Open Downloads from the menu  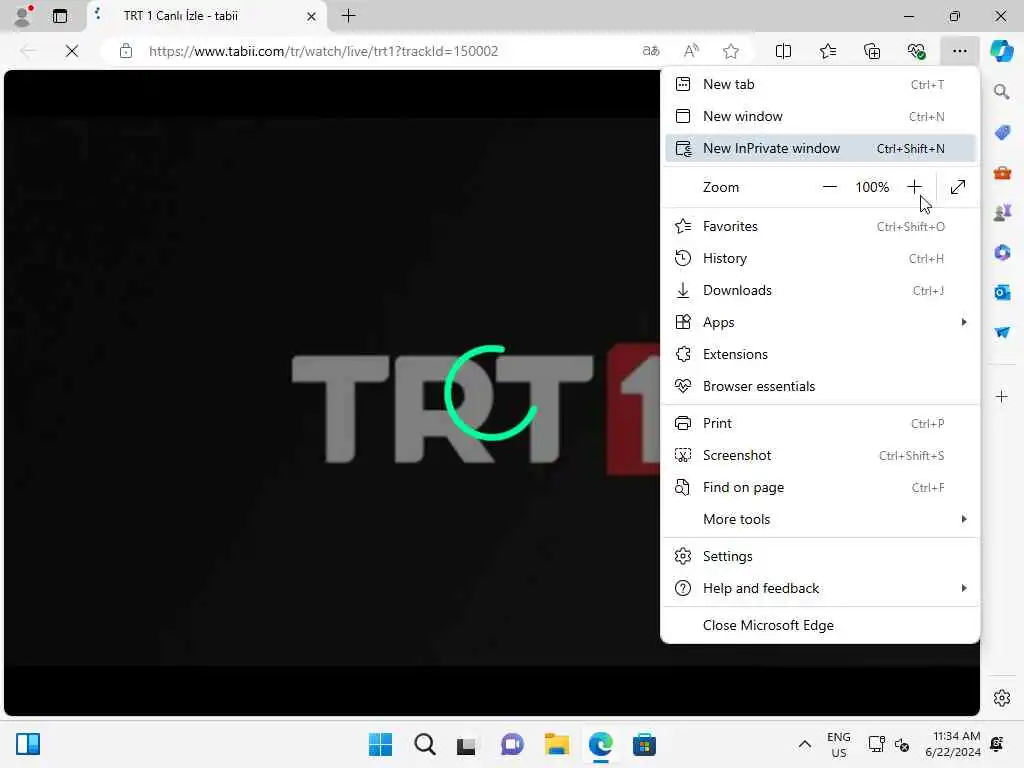click(x=820, y=291)
